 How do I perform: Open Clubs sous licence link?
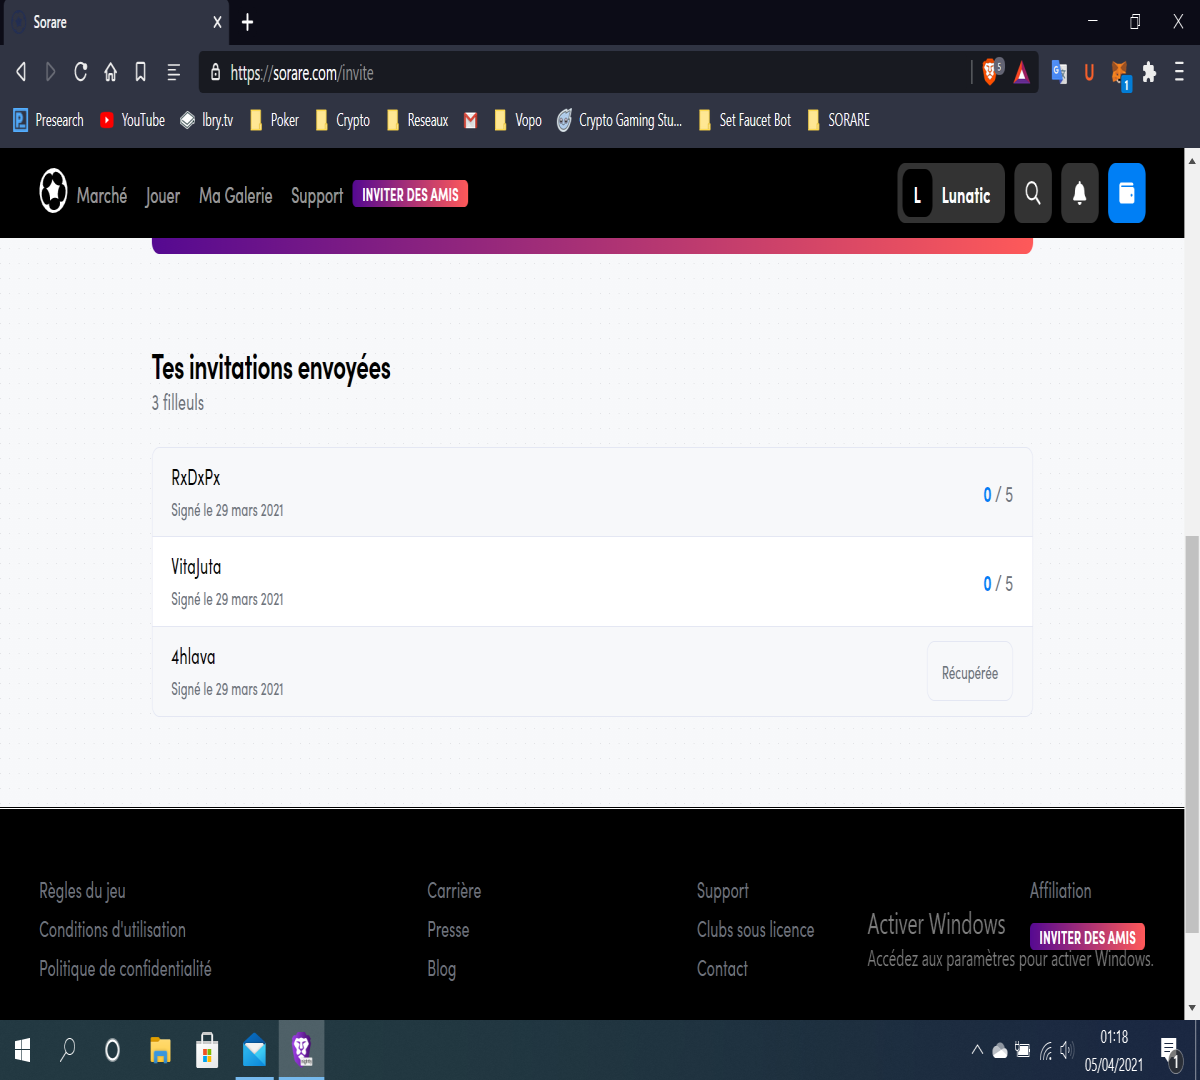(756, 930)
